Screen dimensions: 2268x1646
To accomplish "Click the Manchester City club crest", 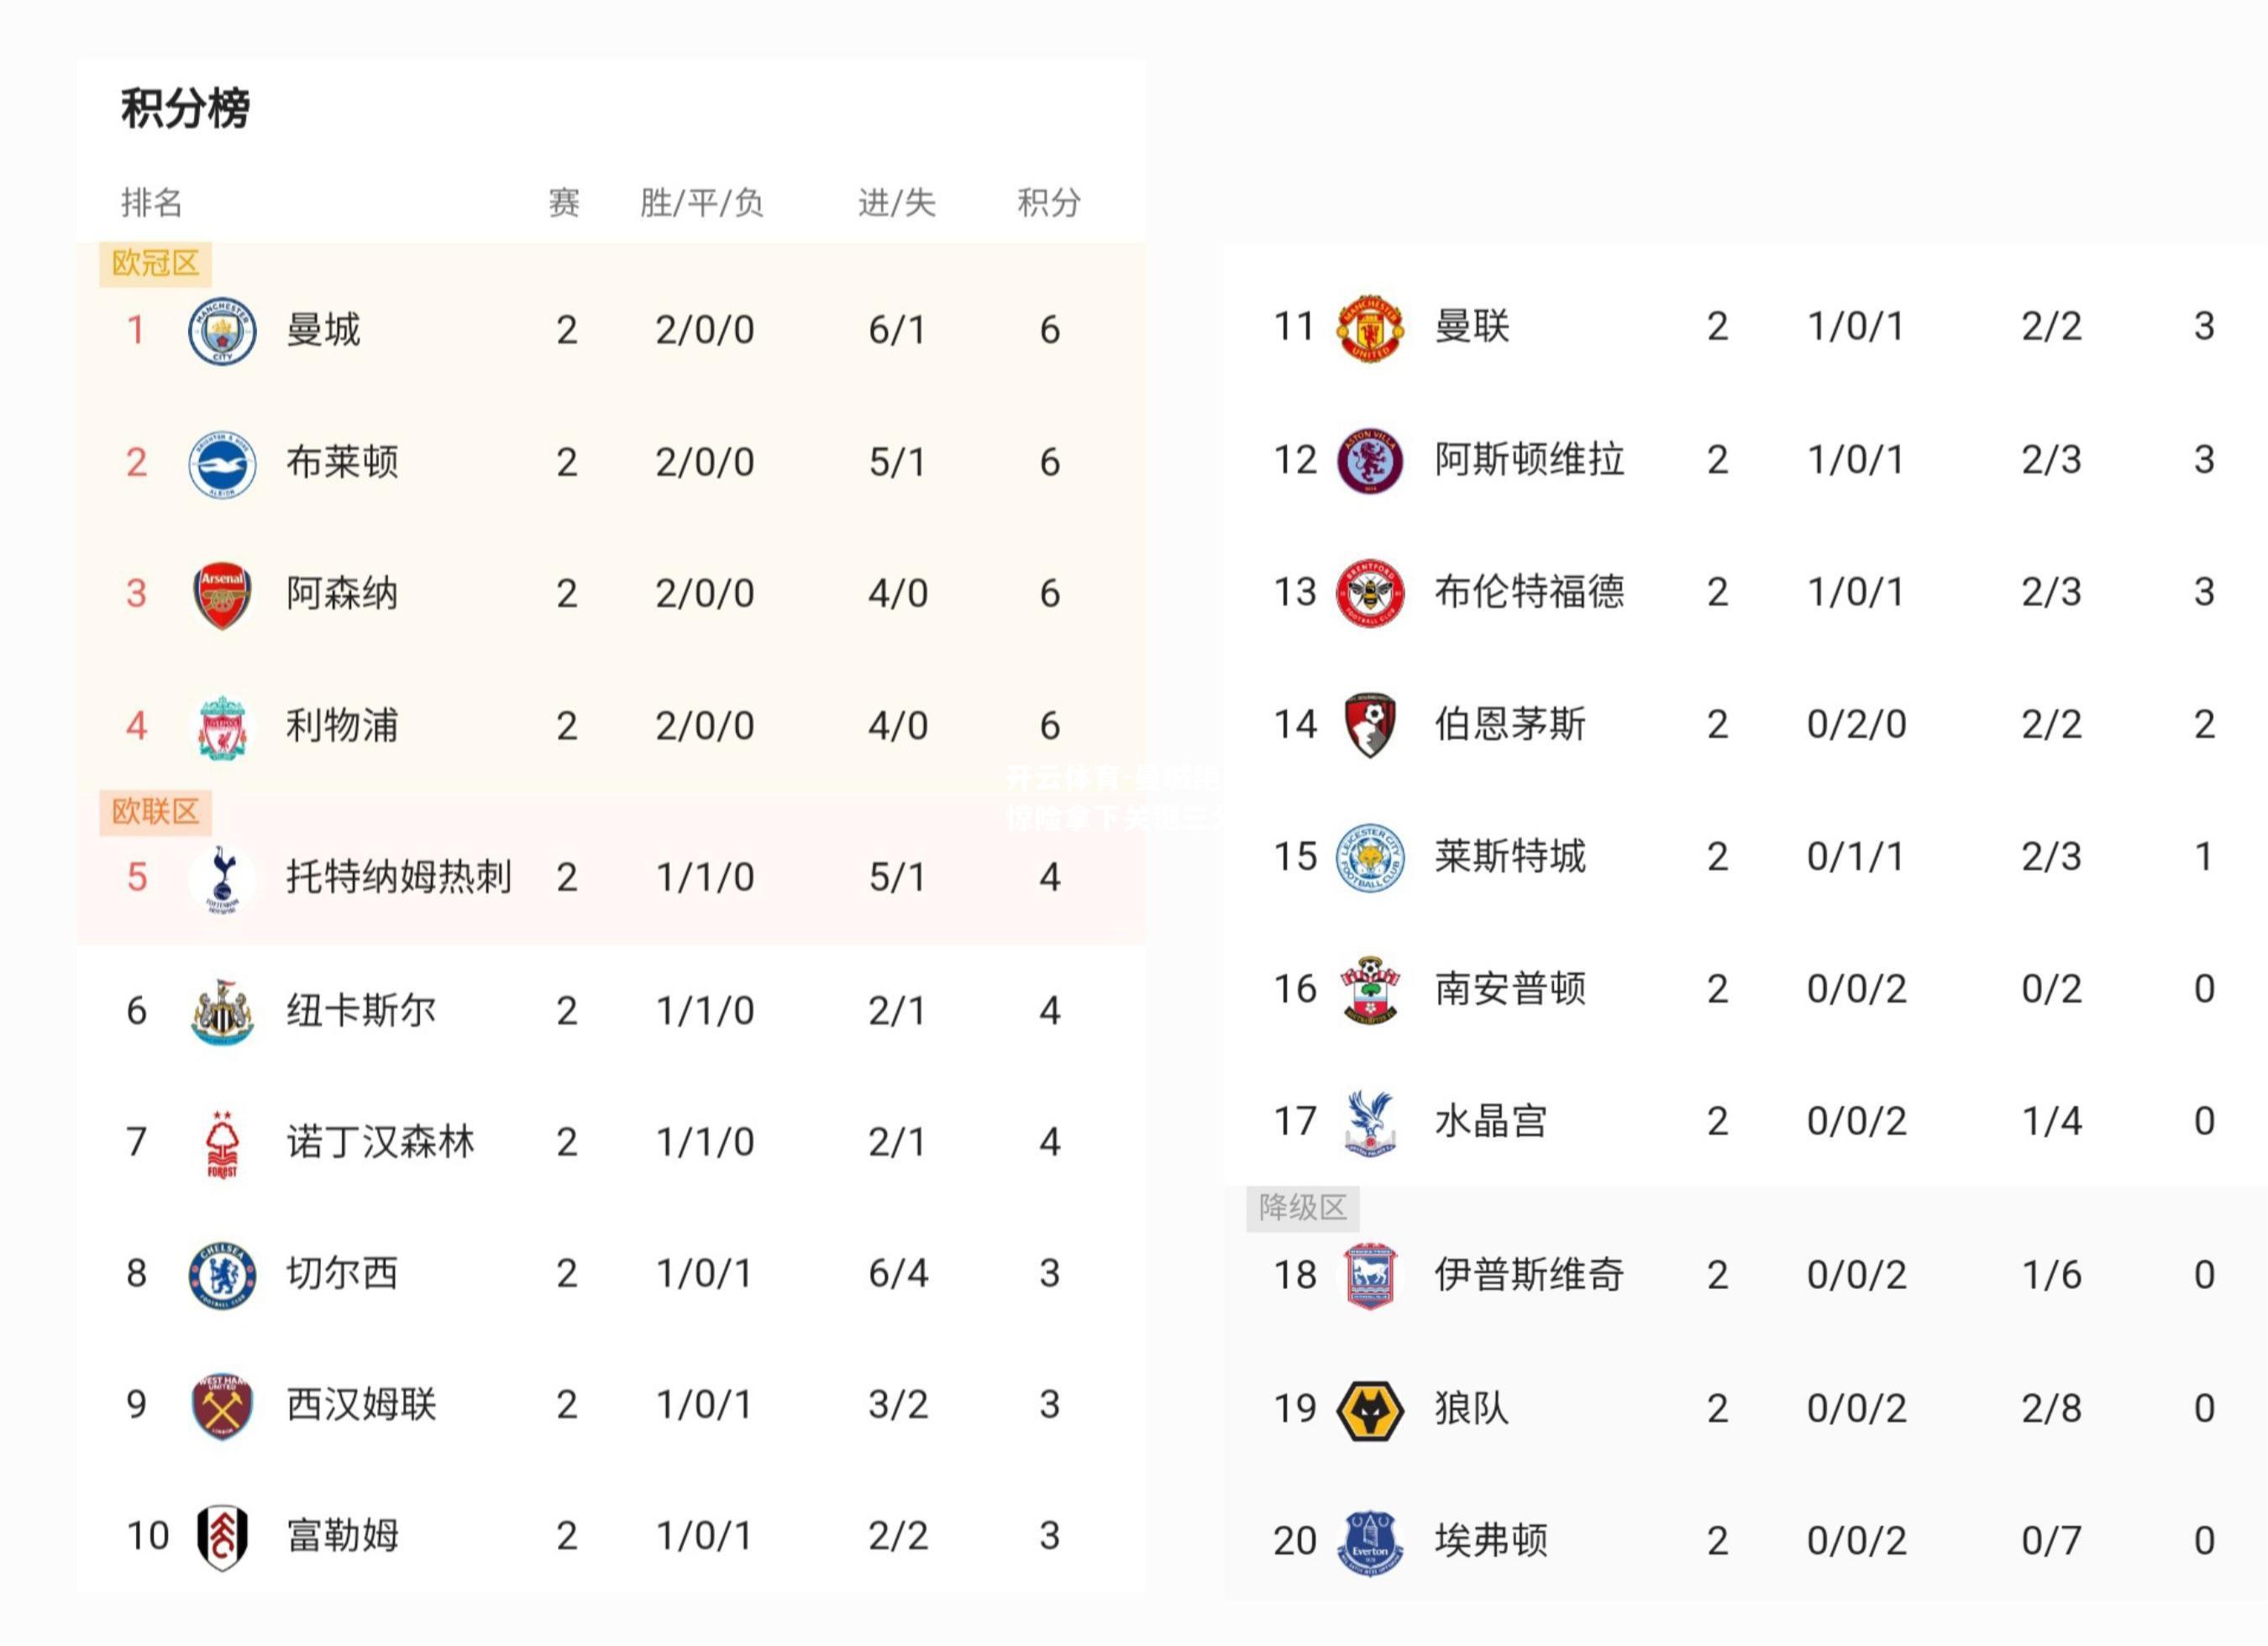I will point(222,330).
